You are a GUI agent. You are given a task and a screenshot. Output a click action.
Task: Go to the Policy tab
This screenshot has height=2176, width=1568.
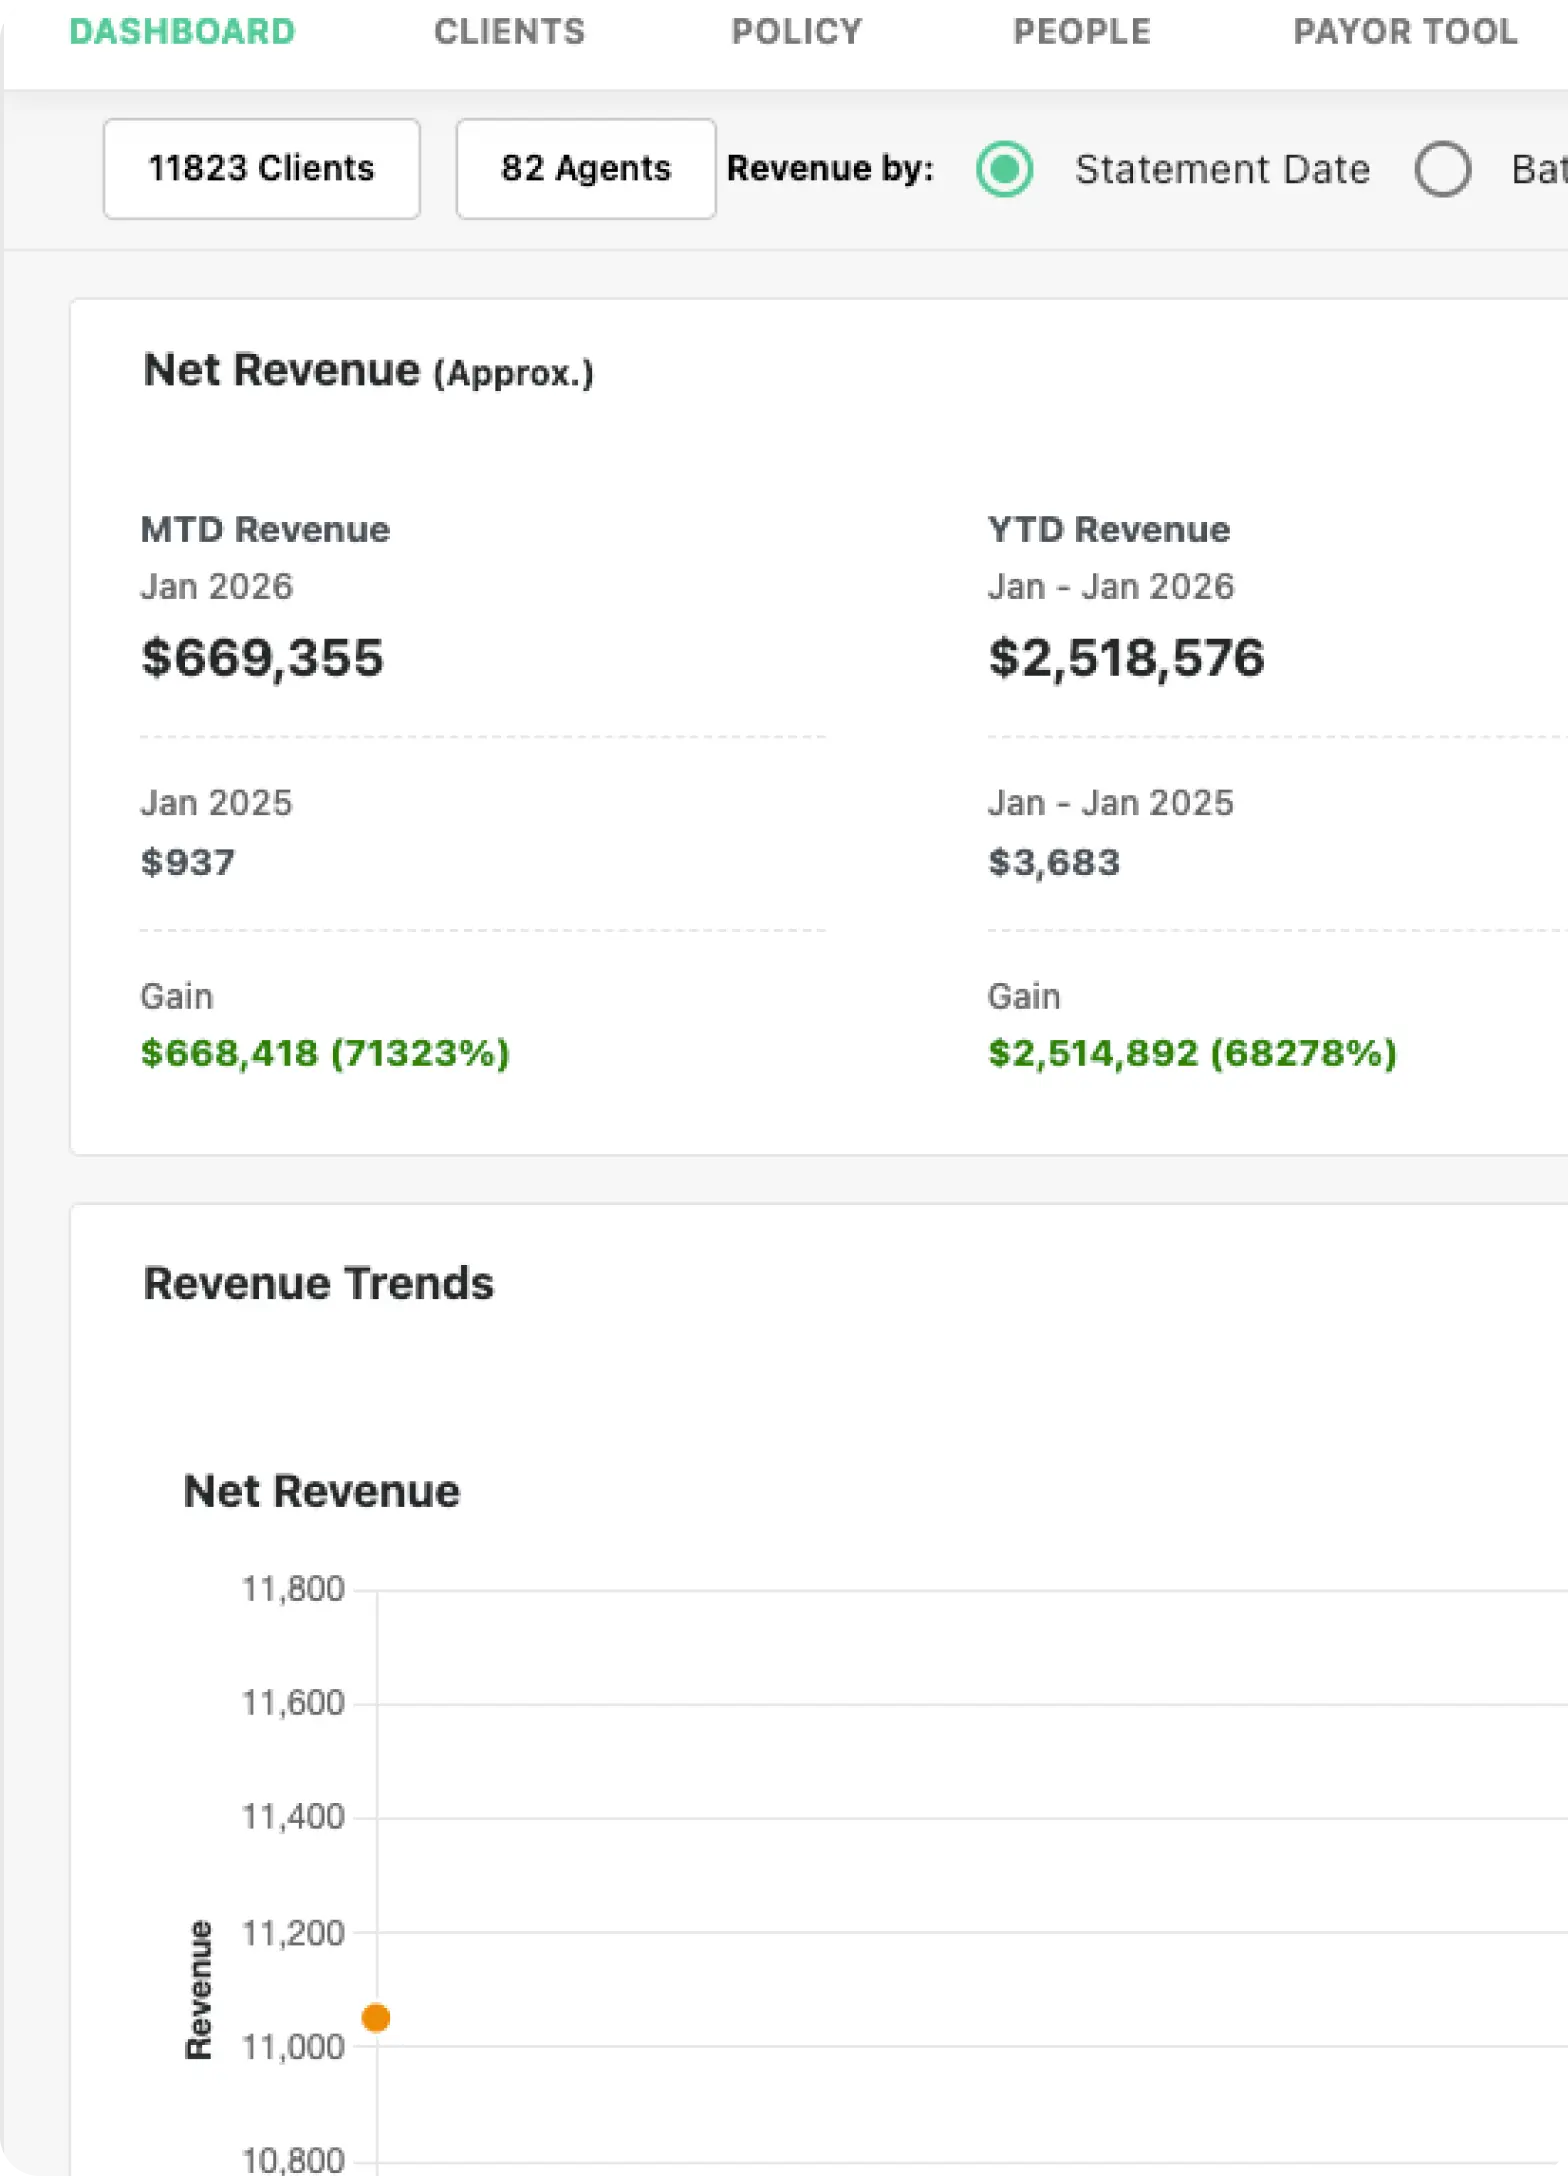(x=796, y=32)
